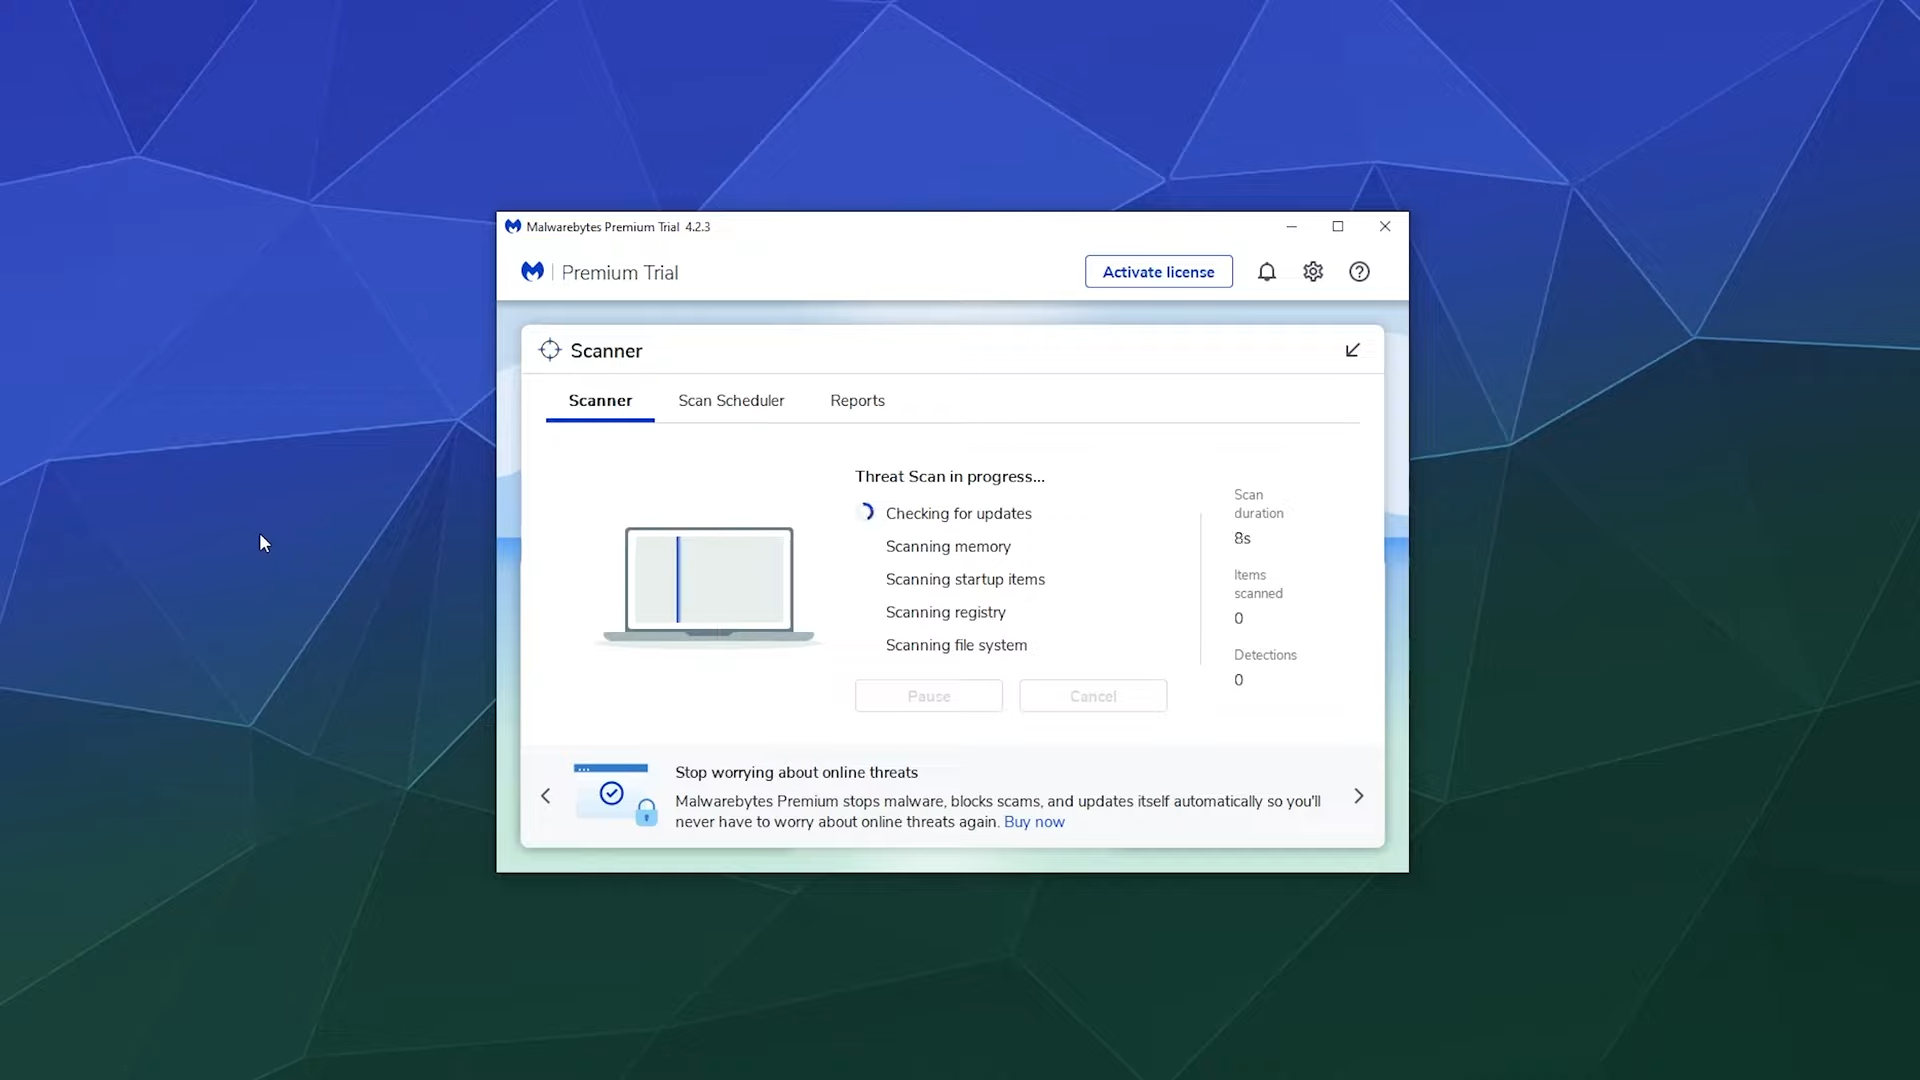1920x1080 pixels.
Task: Cancel the threat scan
Action: click(1092, 696)
